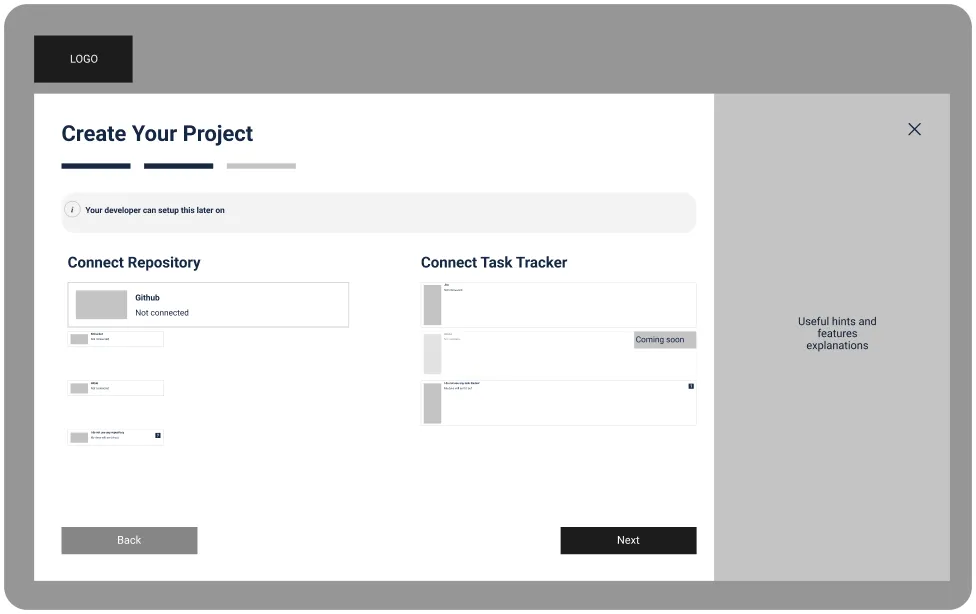Click the "Coming soon" badge on the tracker card
This screenshot has height=614, width=976.
click(x=664, y=340)
